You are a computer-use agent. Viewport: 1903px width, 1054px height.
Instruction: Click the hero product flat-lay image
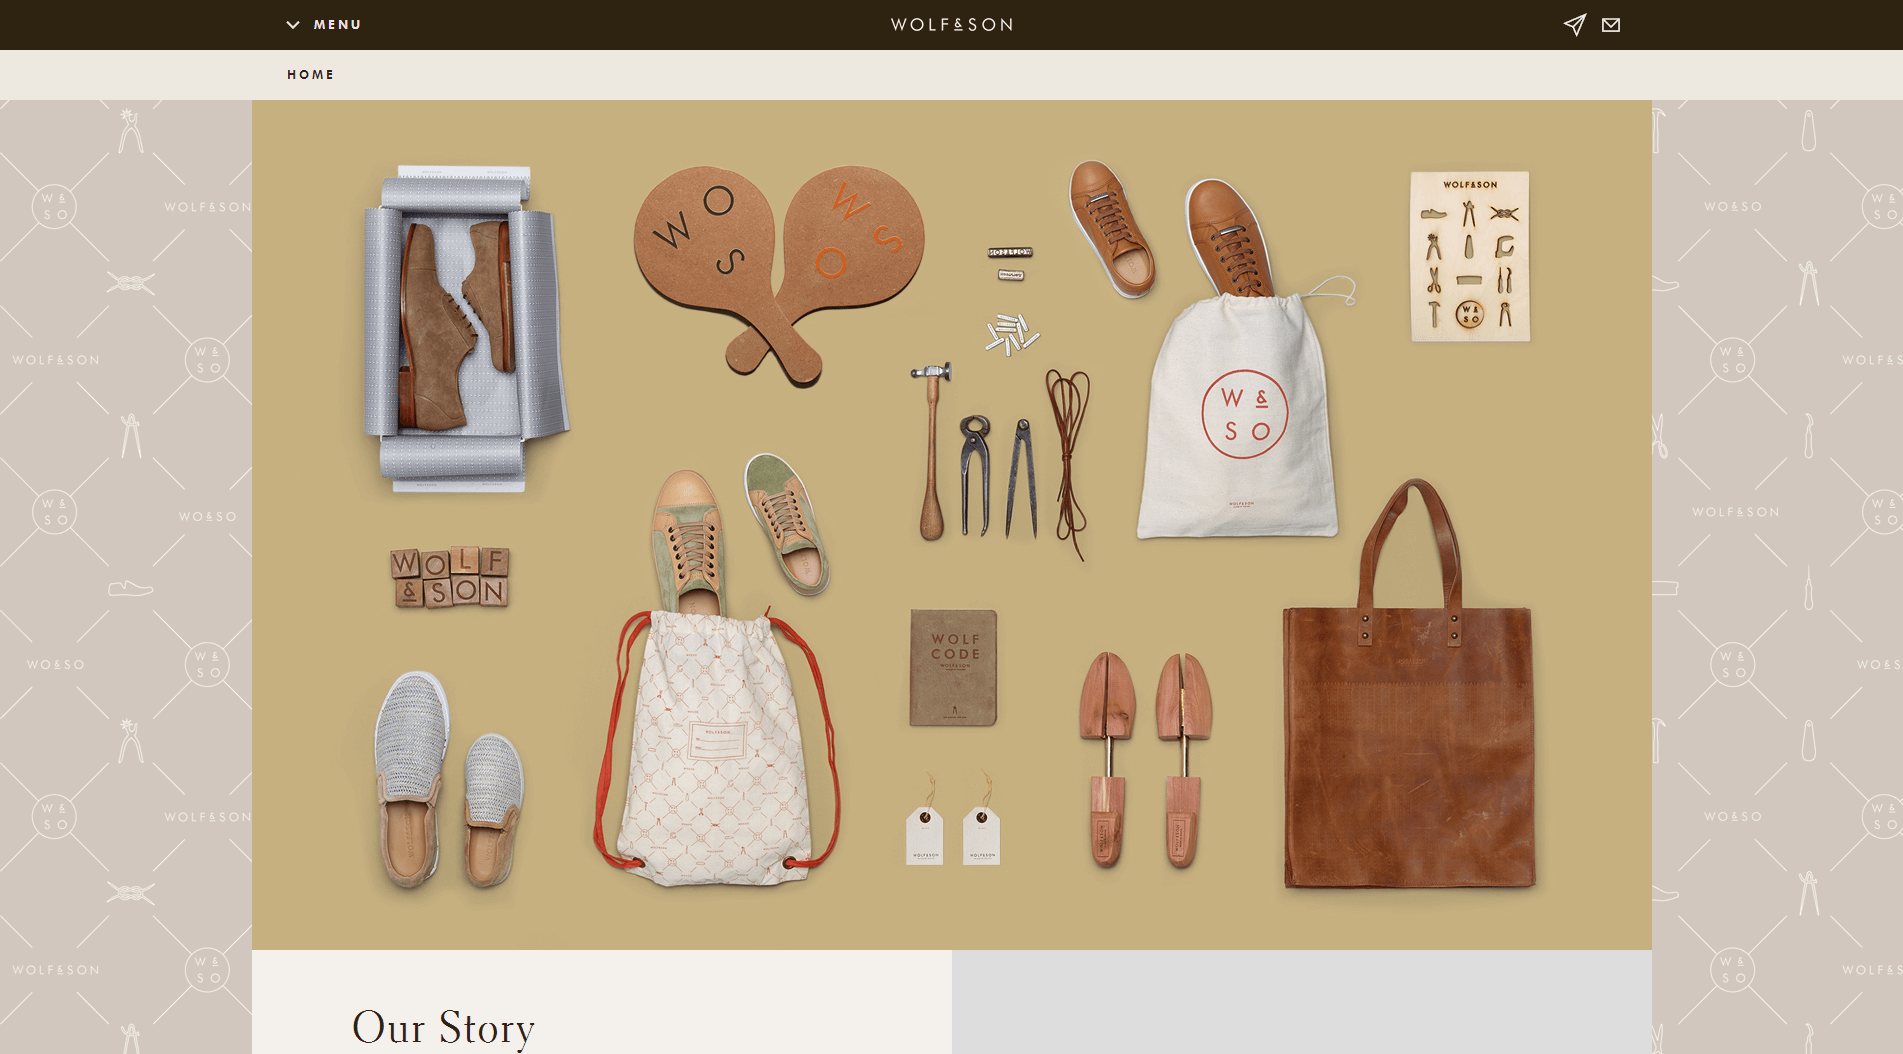(x=952, y=525)
